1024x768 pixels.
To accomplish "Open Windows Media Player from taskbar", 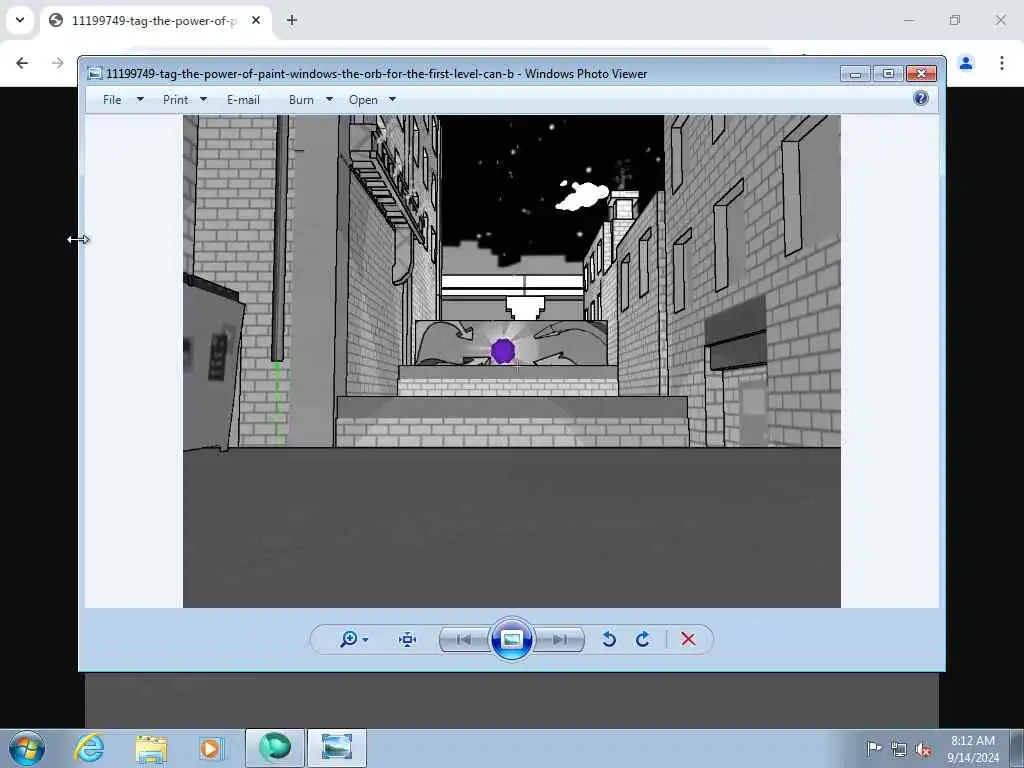I will (210, 748).
